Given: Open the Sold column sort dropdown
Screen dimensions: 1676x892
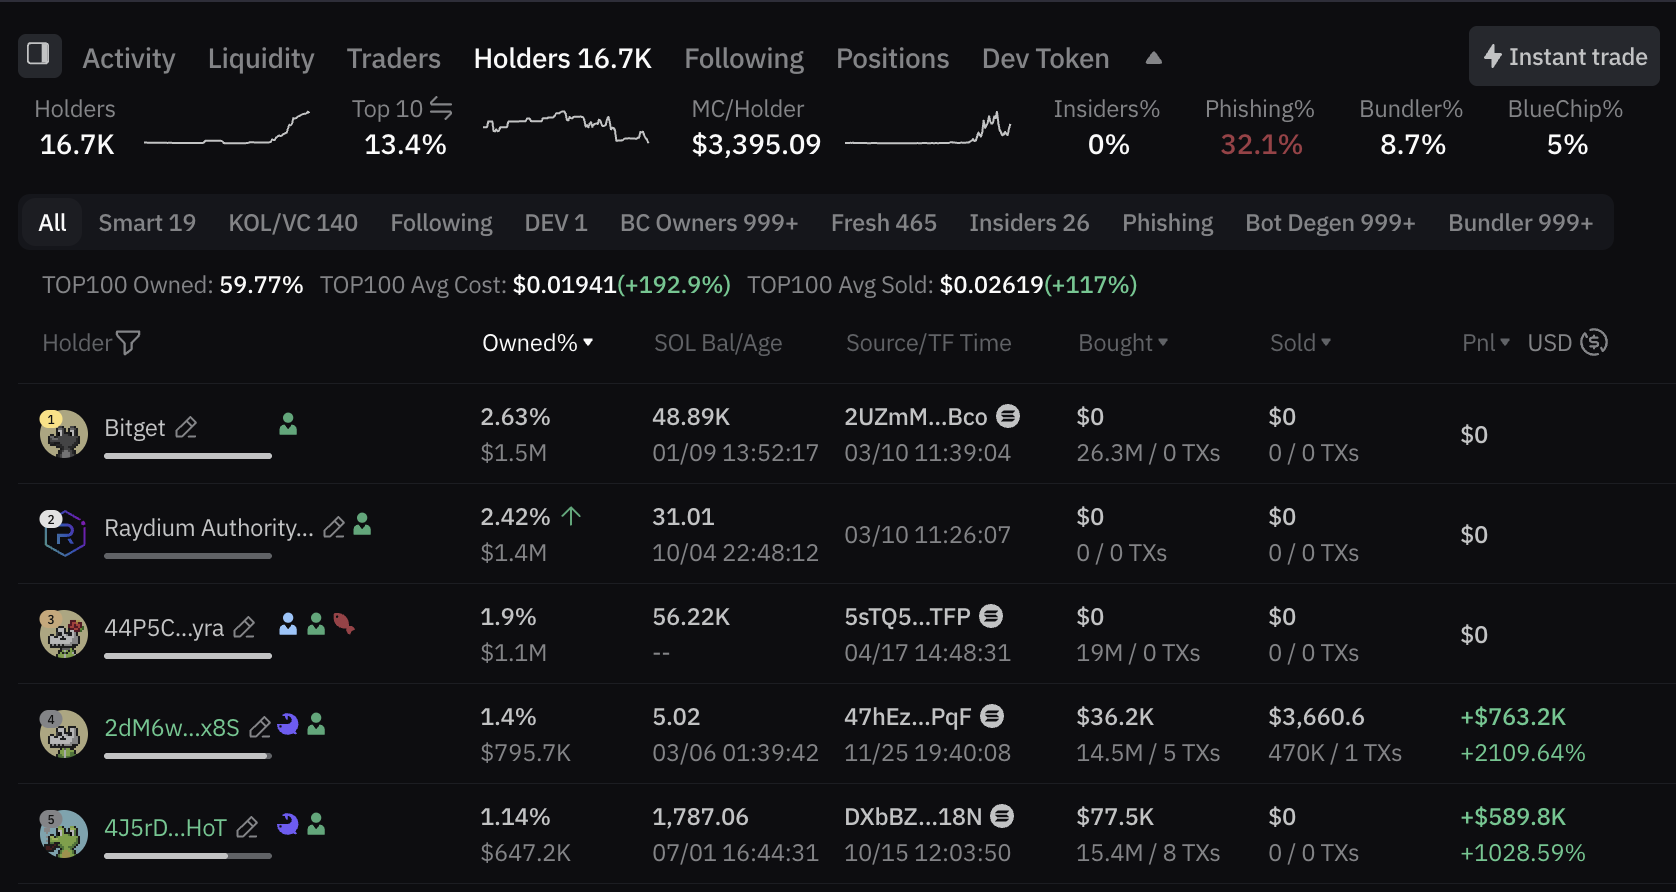Looking at the screenshot, I should pyautogui.click(x=1301, y=343).
